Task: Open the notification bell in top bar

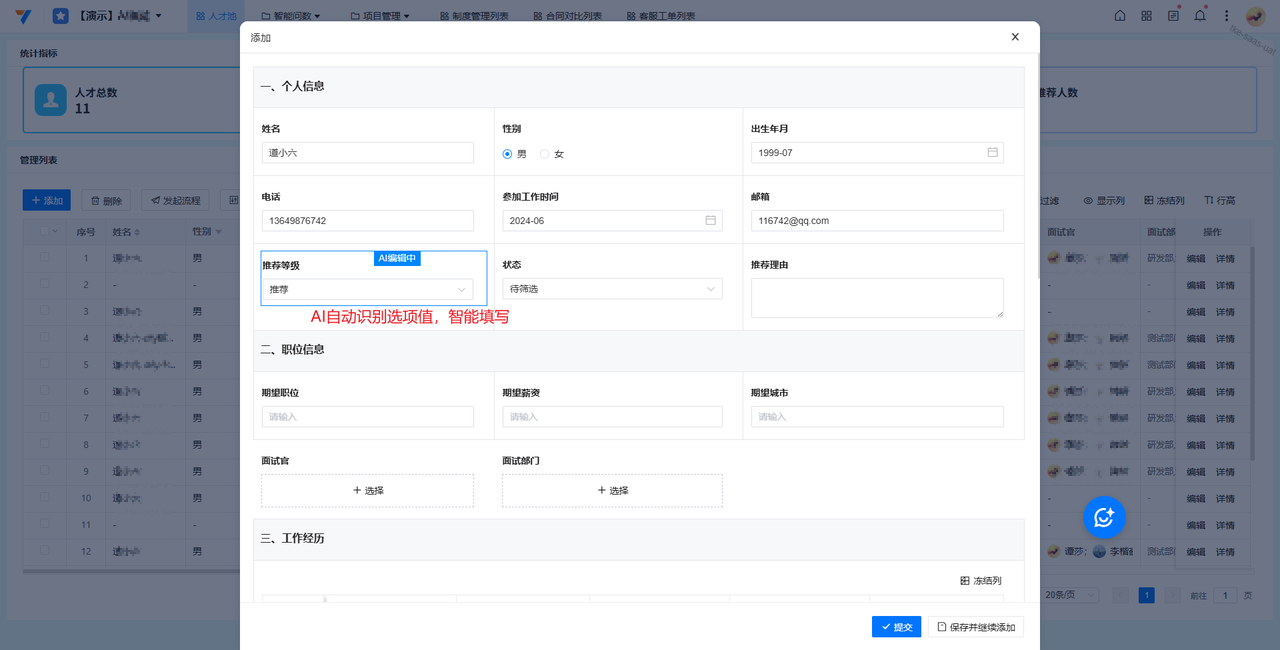Action: coord(1199,16)
